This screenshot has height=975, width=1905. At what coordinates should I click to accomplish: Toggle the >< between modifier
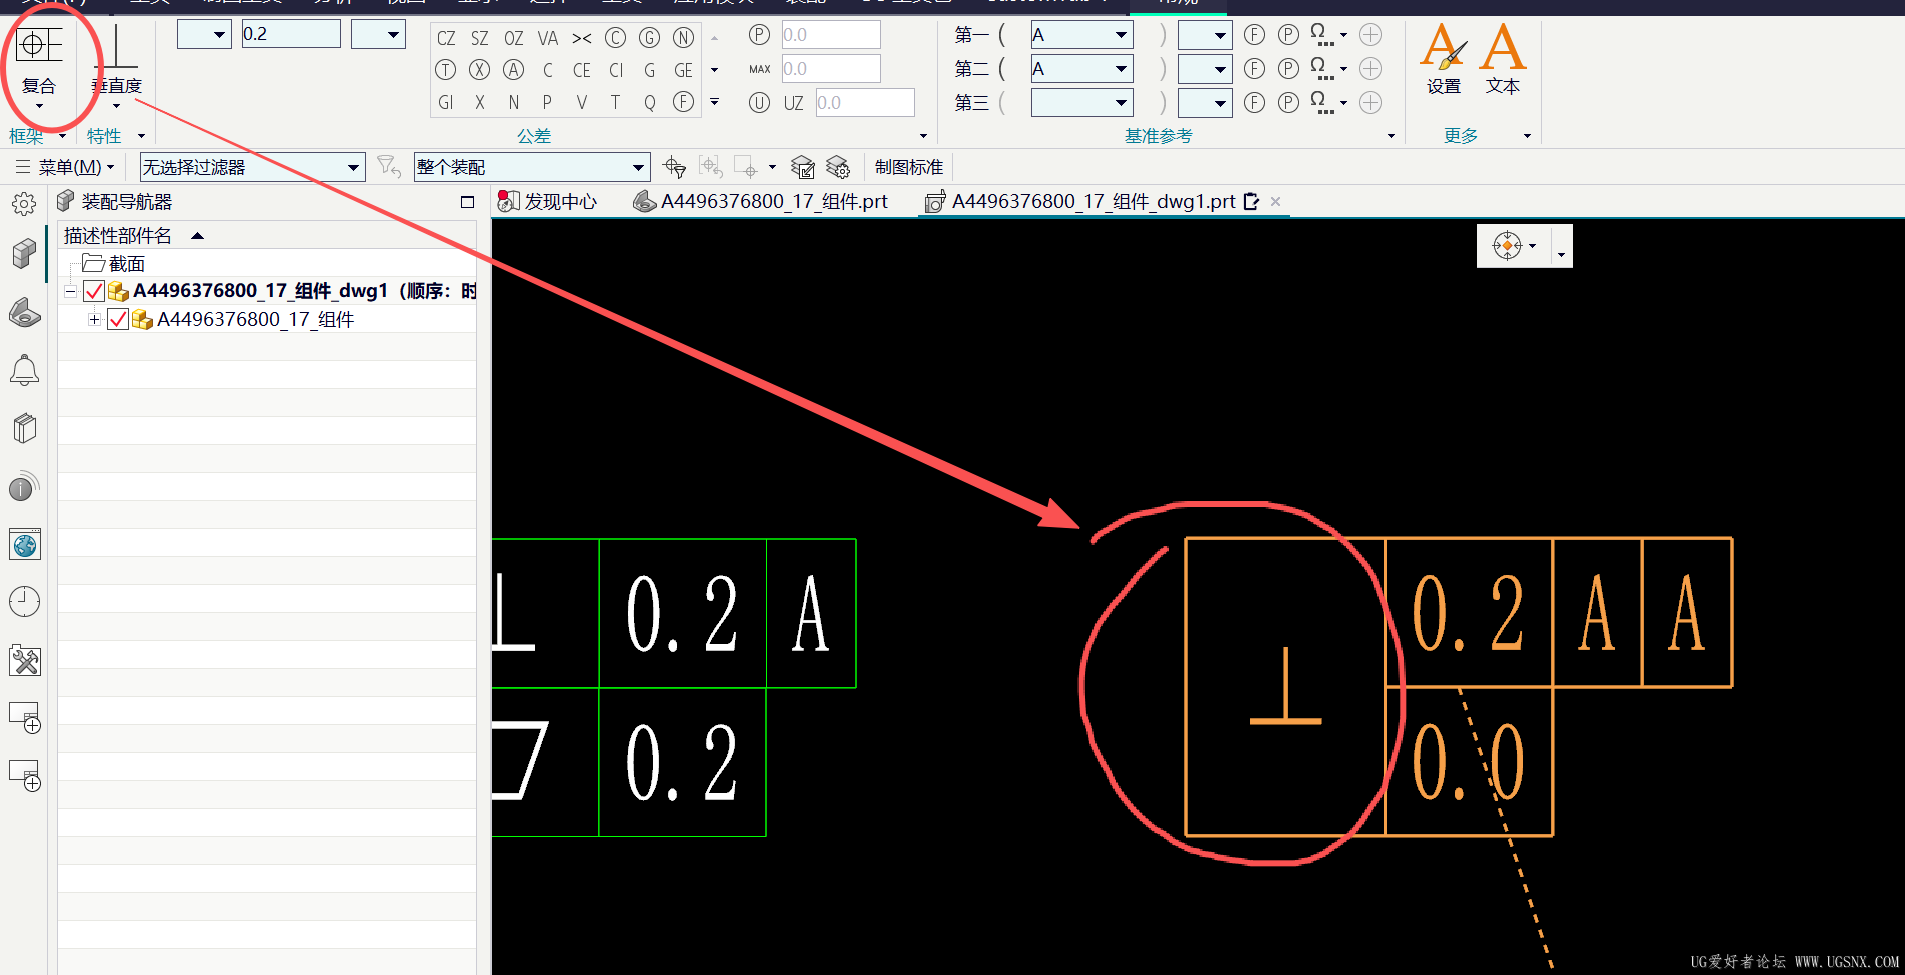pos(582,38)
